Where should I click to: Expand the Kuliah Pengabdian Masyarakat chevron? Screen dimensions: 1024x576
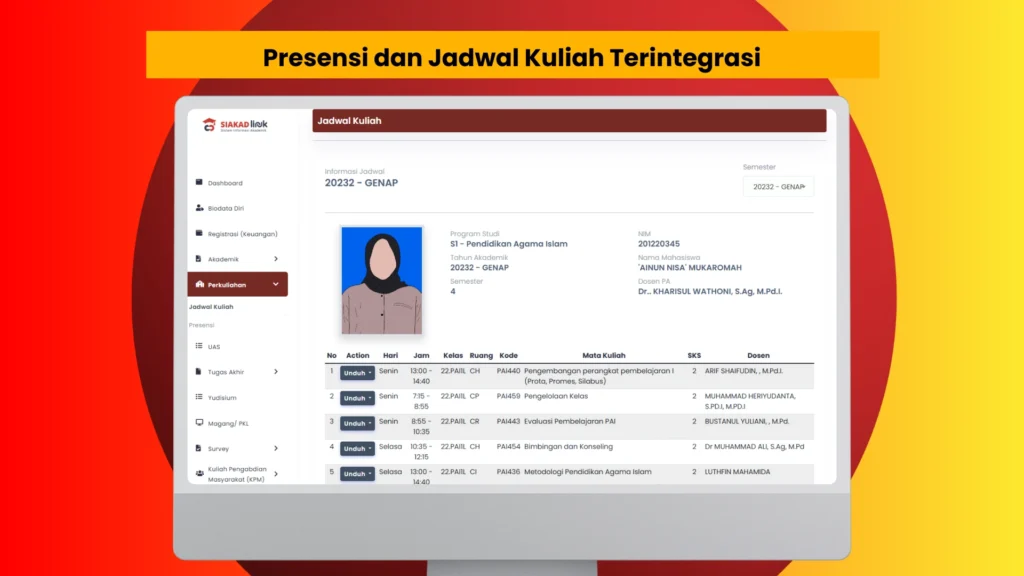[x=276, y=473]
